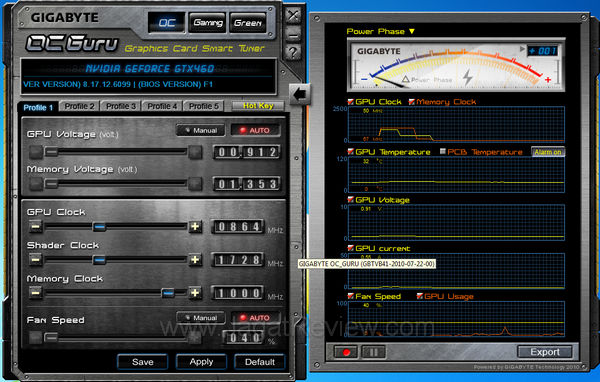
Task: Toggle GPU Voltage graph checkbox
Action: click(x=350, y=200)
